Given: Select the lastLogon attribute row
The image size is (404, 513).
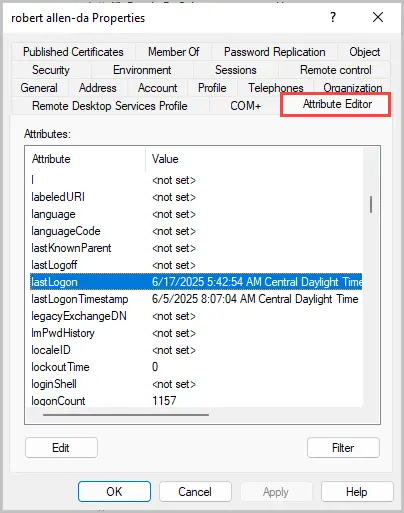Looking at the screenshot, I should [196, 282].
